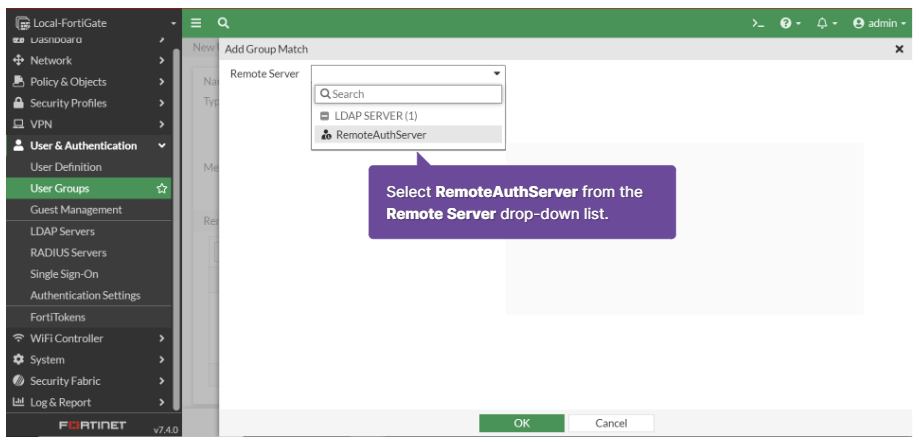Select User Groups menu item

coord(89,189)
